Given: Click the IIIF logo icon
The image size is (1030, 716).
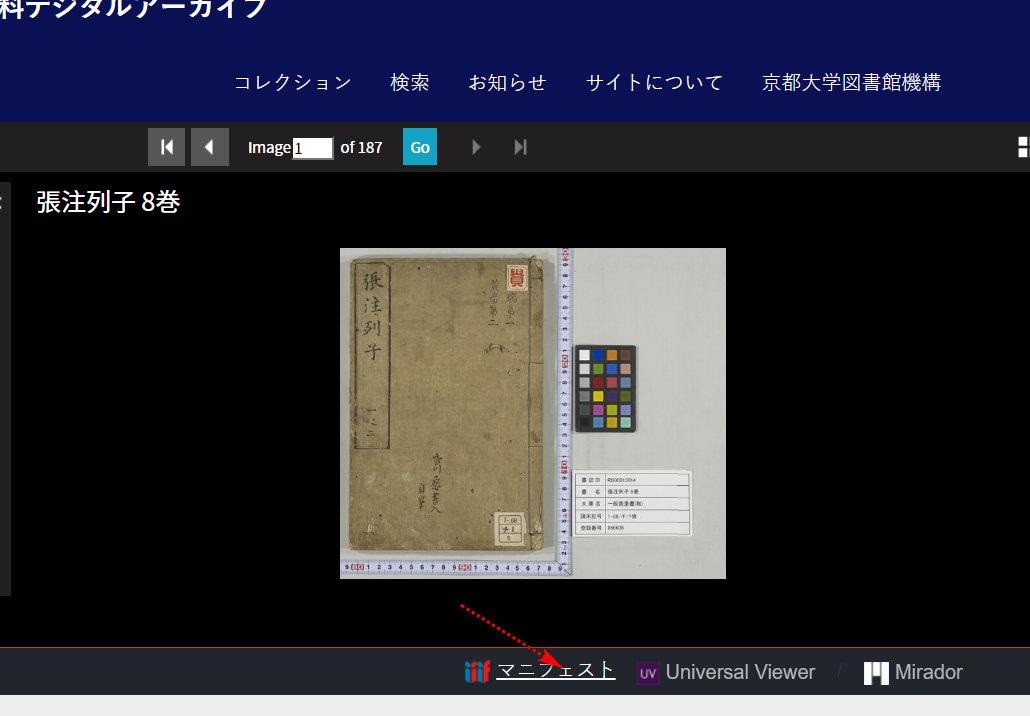Looking at the screenshot, I should pyautogui.click(x=477, y=672).
